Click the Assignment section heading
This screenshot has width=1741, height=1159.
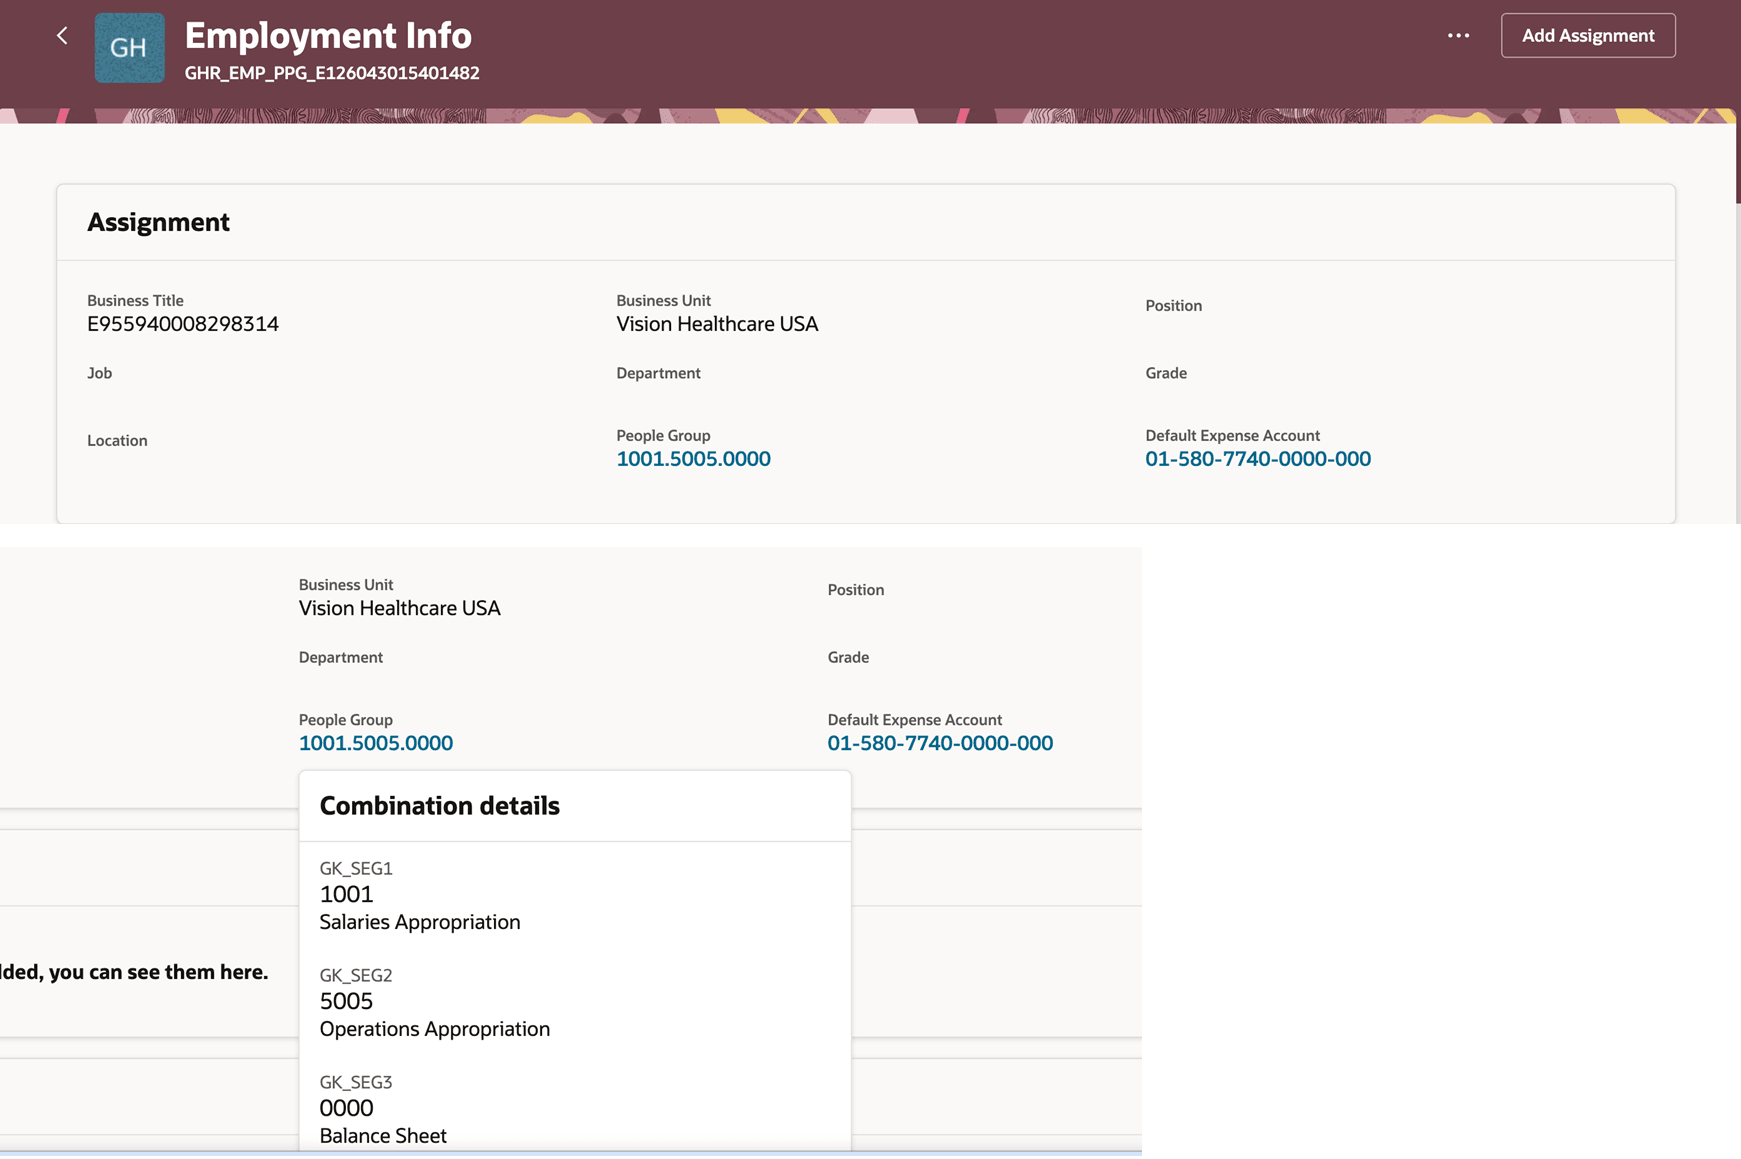(158, 222)
